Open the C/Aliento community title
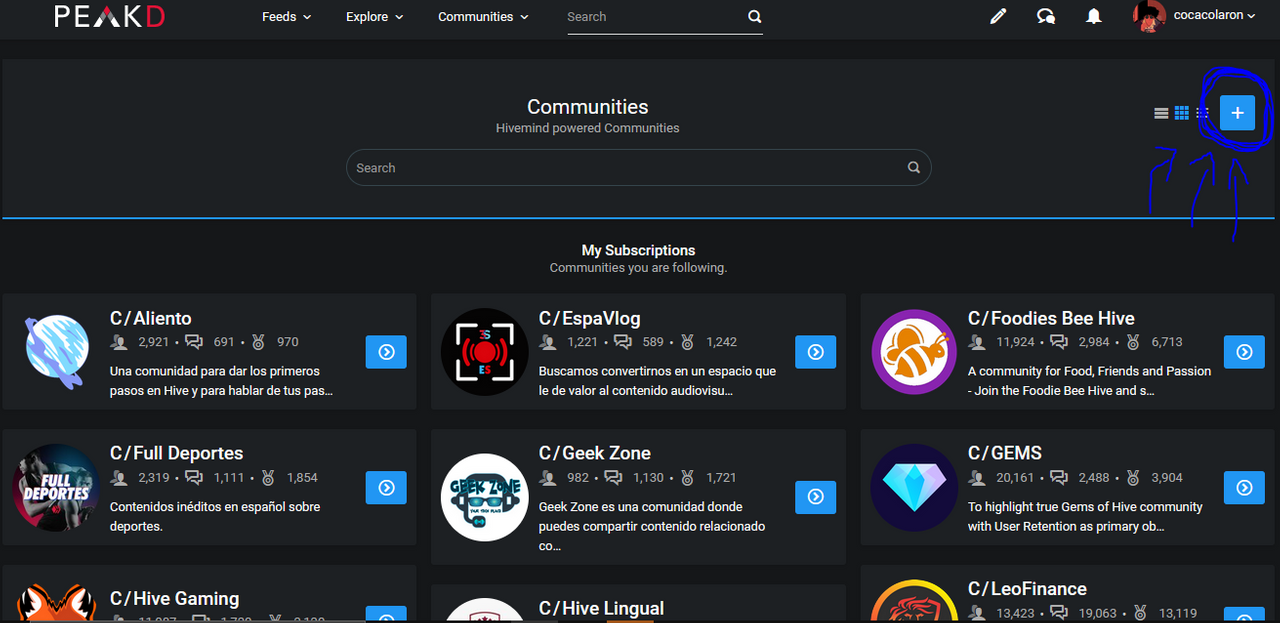Viewport: 1280px width, 623px height. (150, 319)
